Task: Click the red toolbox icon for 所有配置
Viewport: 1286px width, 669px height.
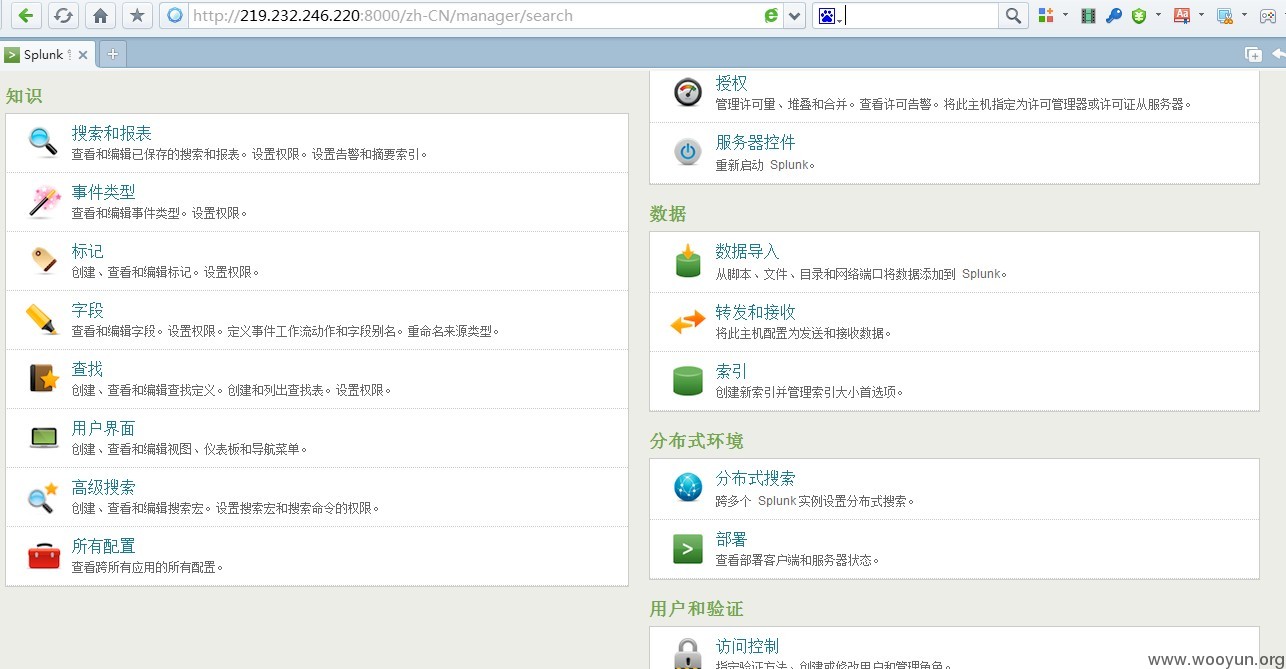Action: (44, 555)
